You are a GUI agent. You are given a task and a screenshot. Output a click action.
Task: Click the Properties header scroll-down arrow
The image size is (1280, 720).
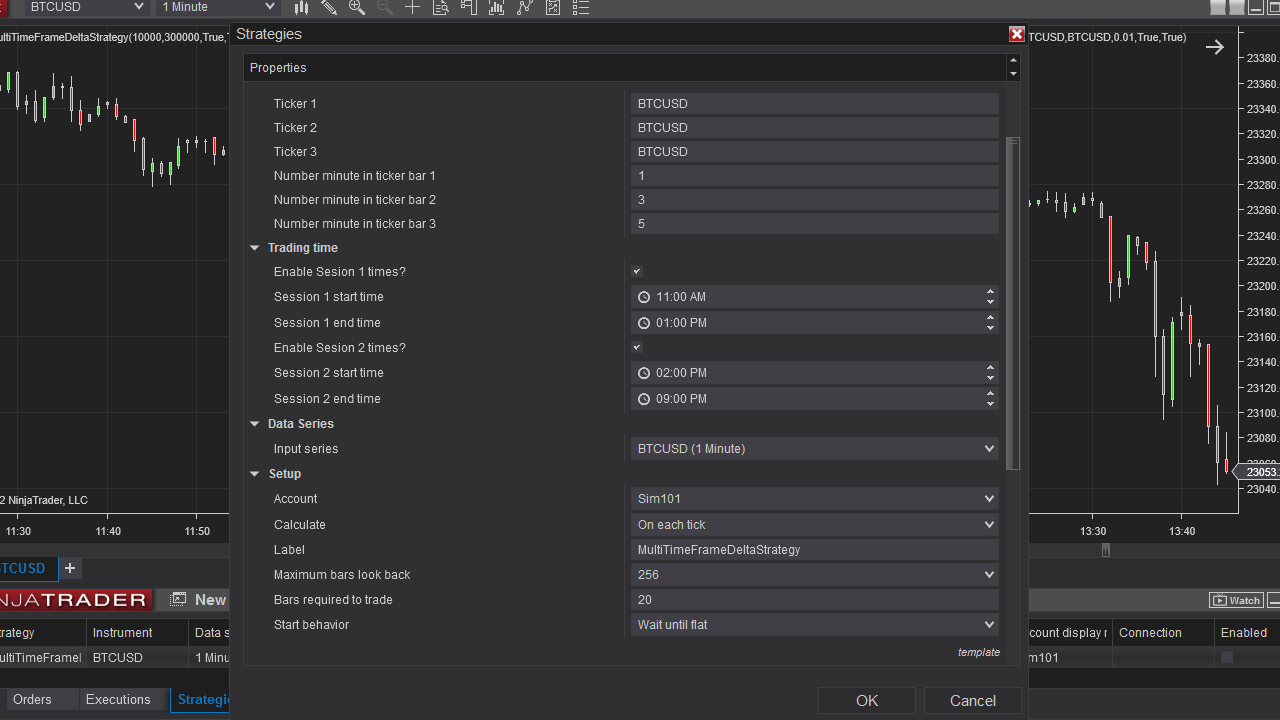1013,74
